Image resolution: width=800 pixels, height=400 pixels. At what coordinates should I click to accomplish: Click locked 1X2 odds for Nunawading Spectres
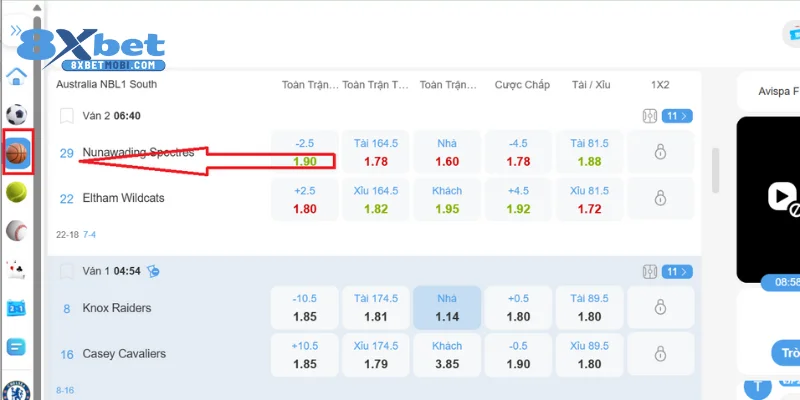point(660,152)
